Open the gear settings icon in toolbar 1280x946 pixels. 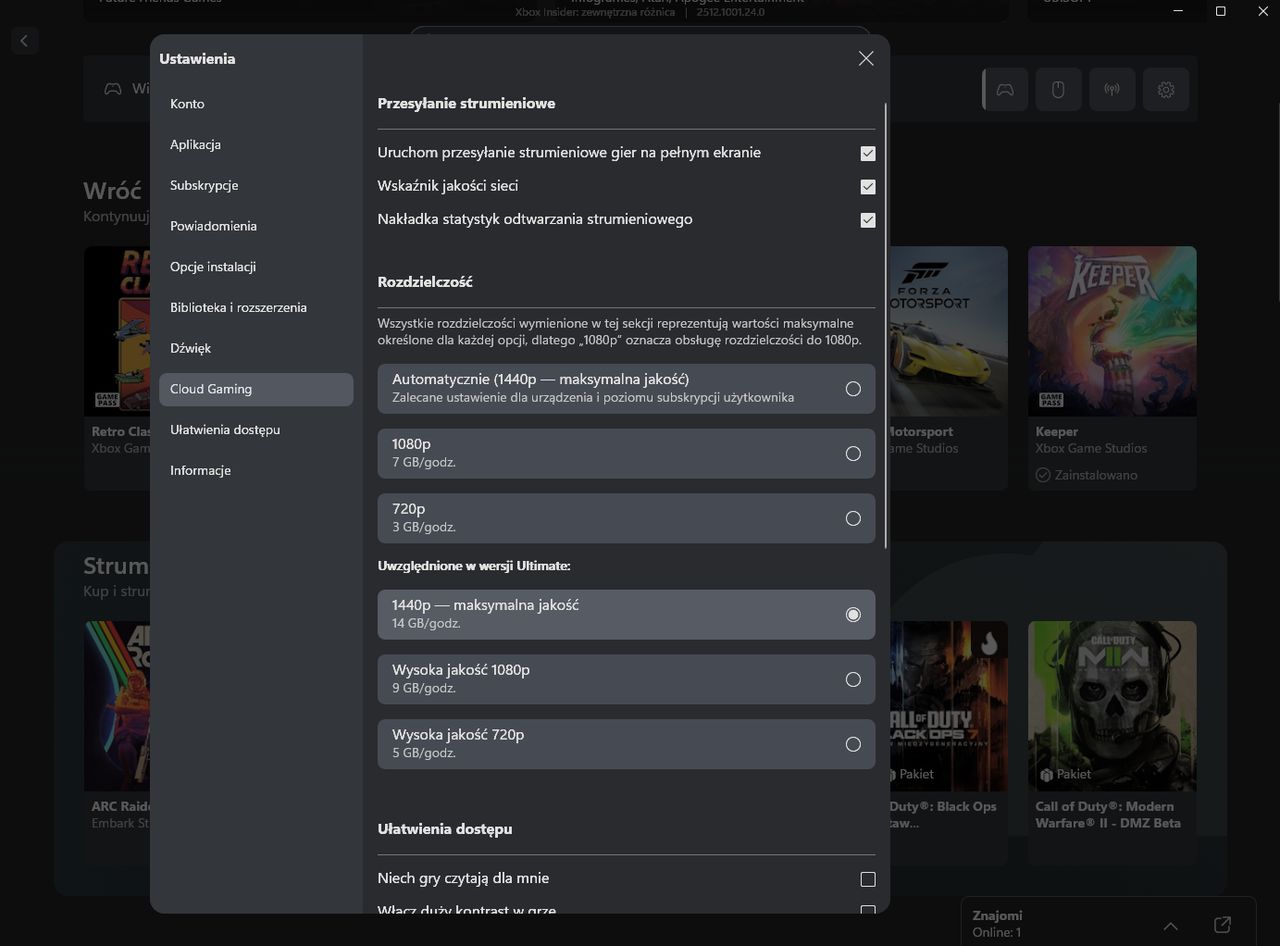coord(1166,90)
